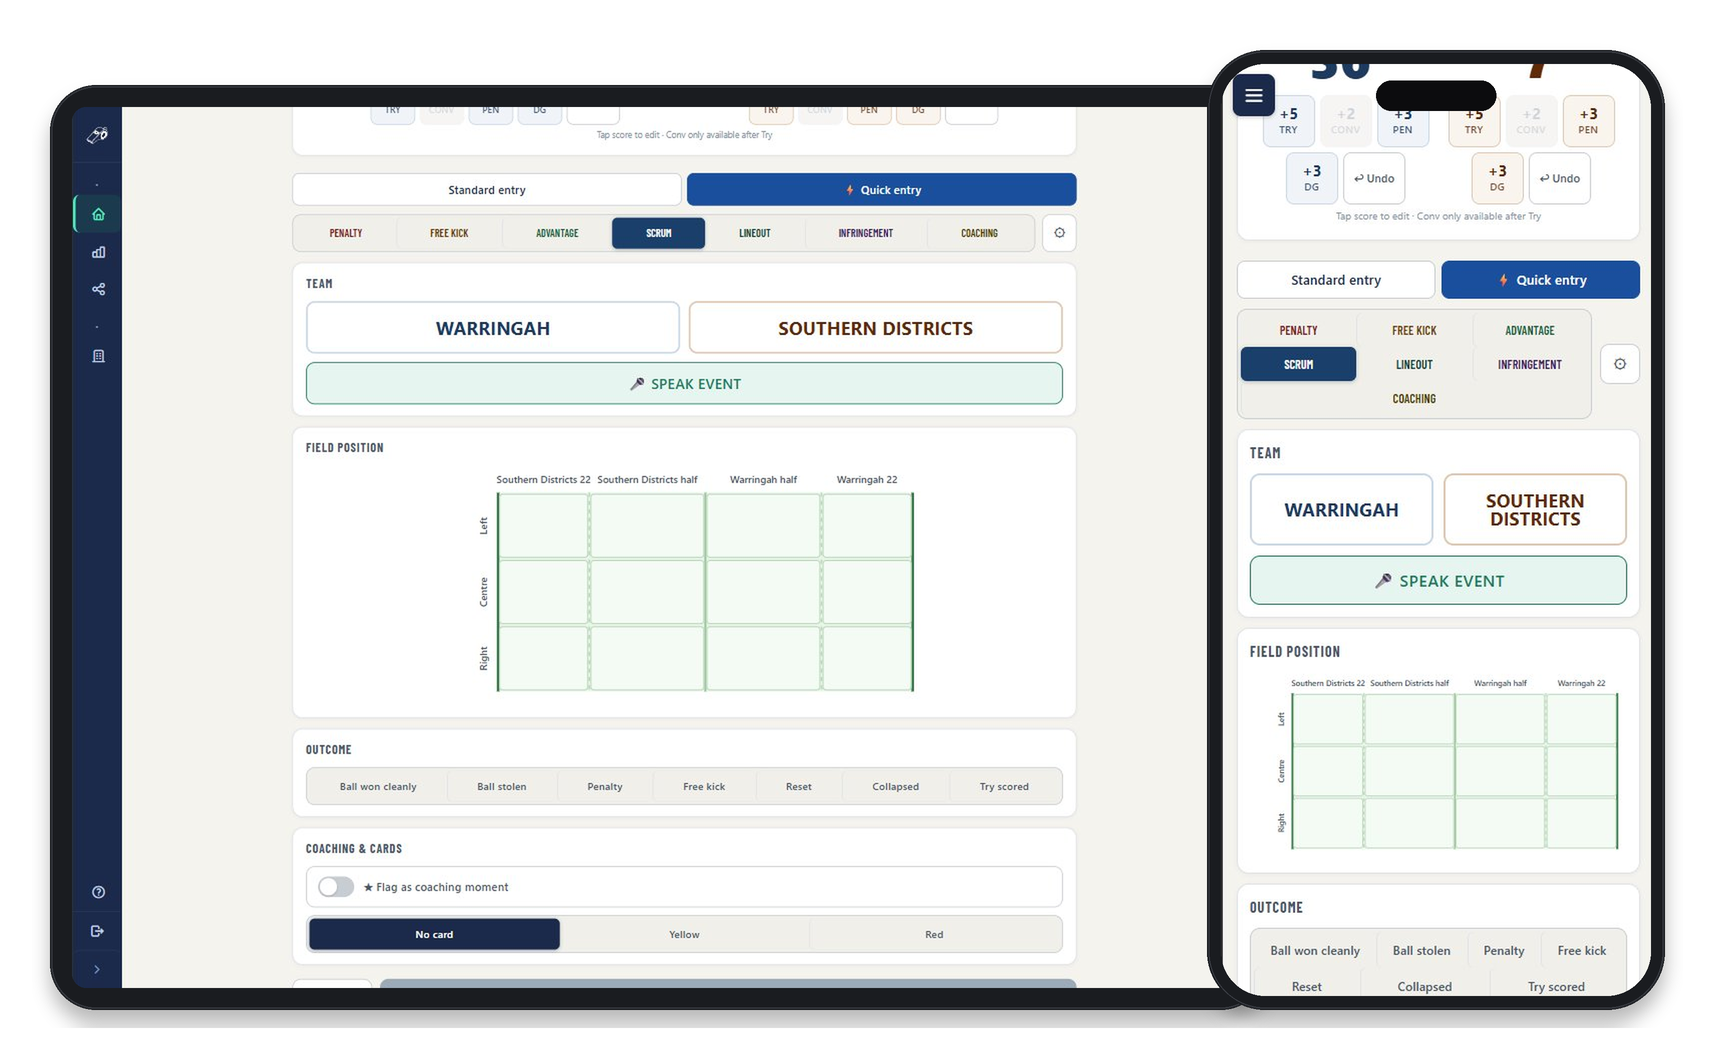This screenshot has height=1060, width=1715.
Task: Expand the sidebar with the chevron arrow
Action: [97, 969]
